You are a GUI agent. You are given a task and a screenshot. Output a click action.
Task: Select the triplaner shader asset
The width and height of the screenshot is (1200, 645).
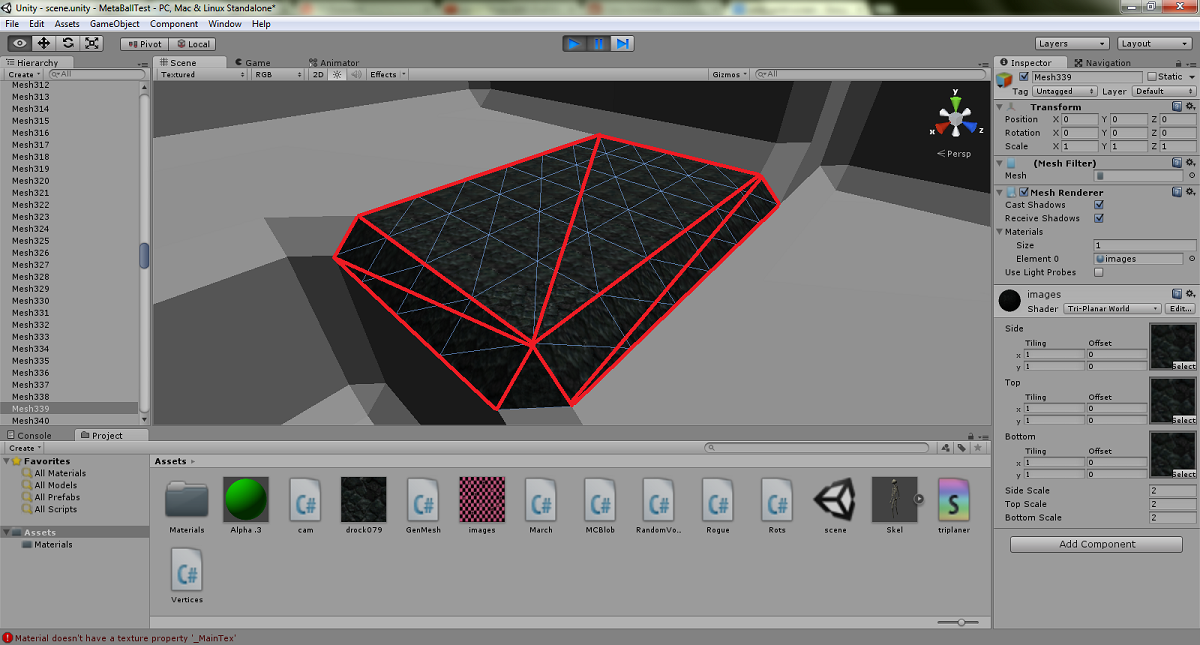click(x=953, y=498)
